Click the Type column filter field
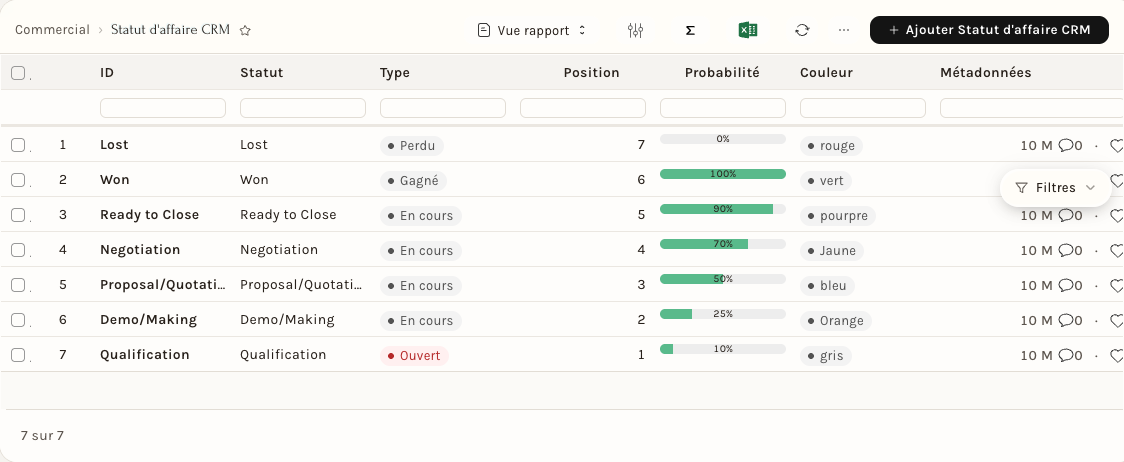The width and height of the screenshot is (1124, 462). click(442, 108)
